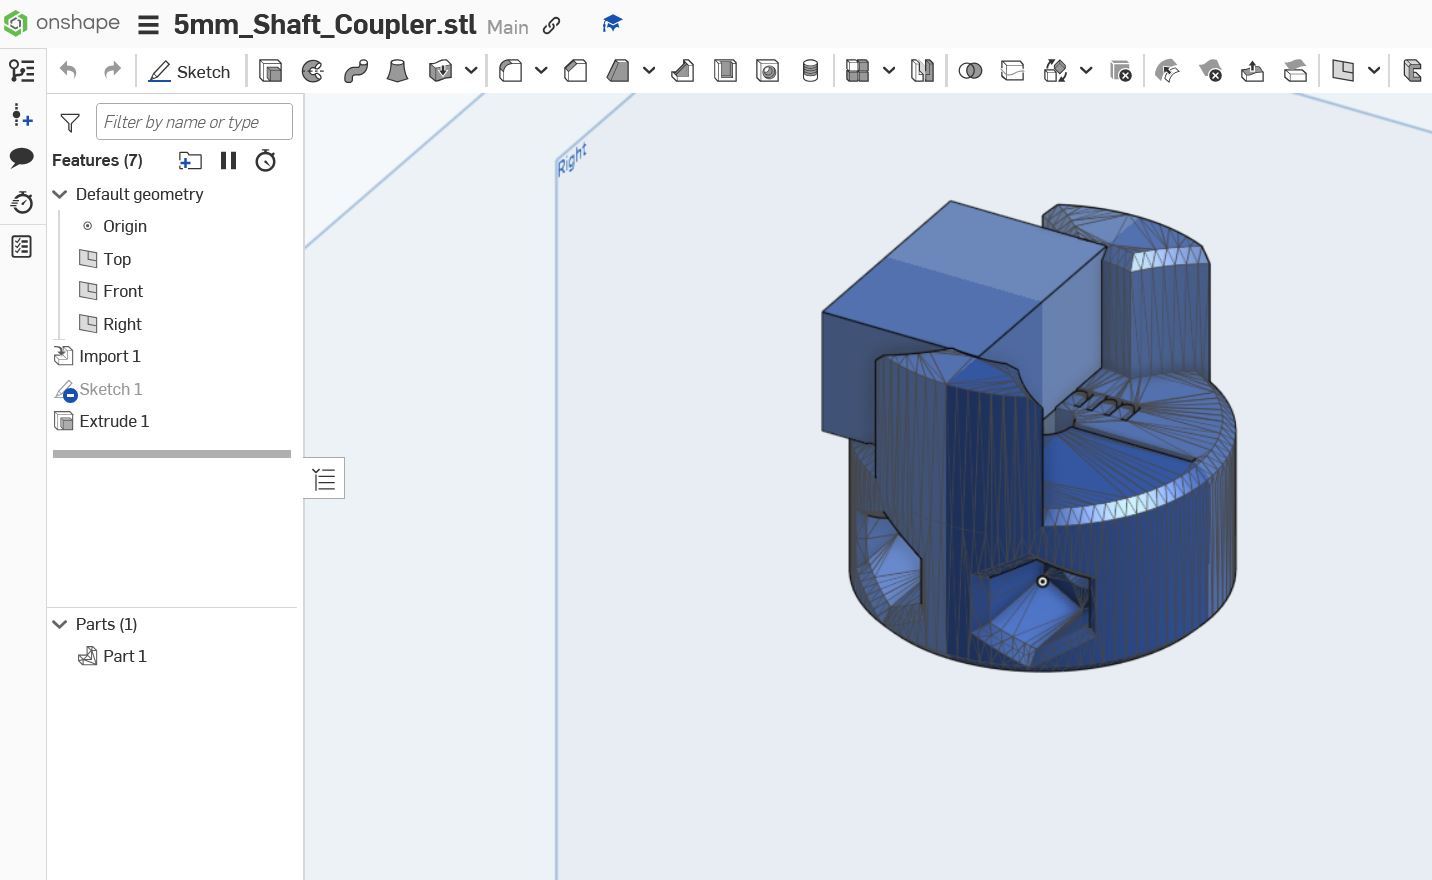Screen dimensions: 1432x880
Task: Select the Loft tool
Action: point(397,70)
